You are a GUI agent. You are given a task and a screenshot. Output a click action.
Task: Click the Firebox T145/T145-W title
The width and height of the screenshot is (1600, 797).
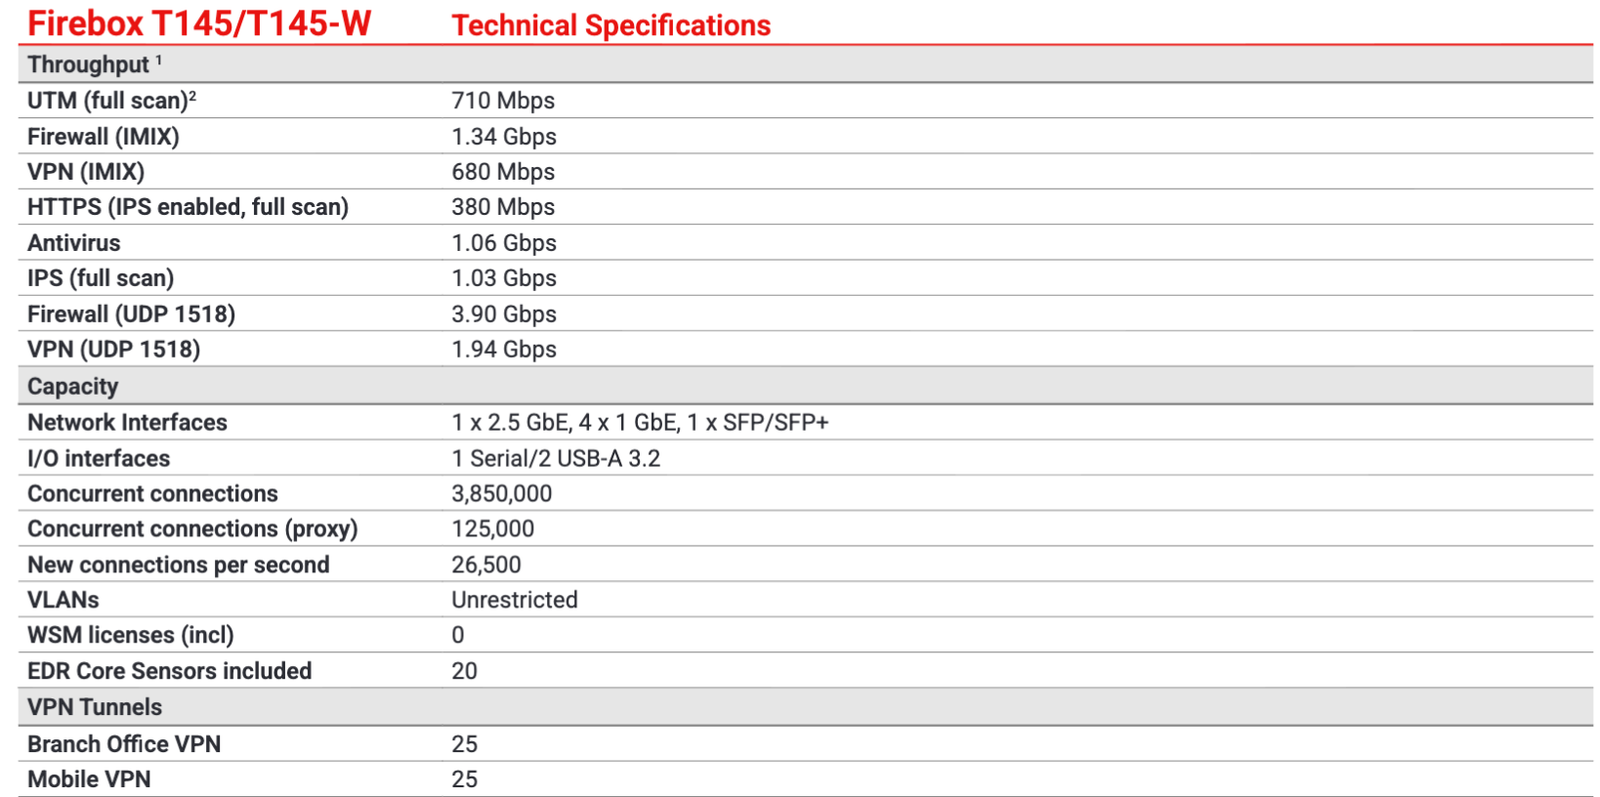pyautogui.click(x=199, y=23)
